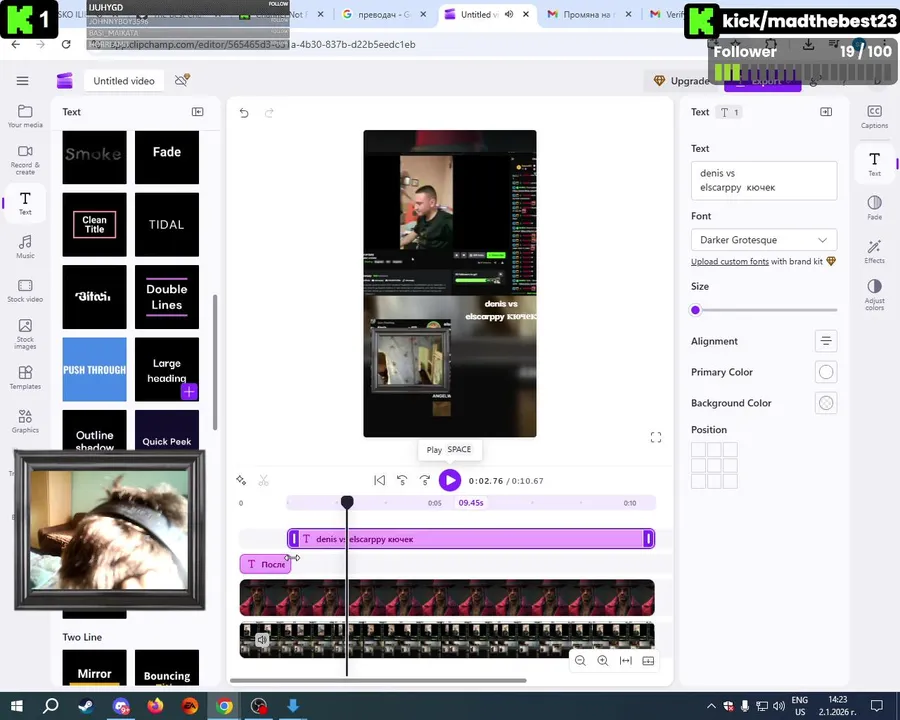Open Record & create sidebar section
The image size is (900, 720).
point(25,160)
